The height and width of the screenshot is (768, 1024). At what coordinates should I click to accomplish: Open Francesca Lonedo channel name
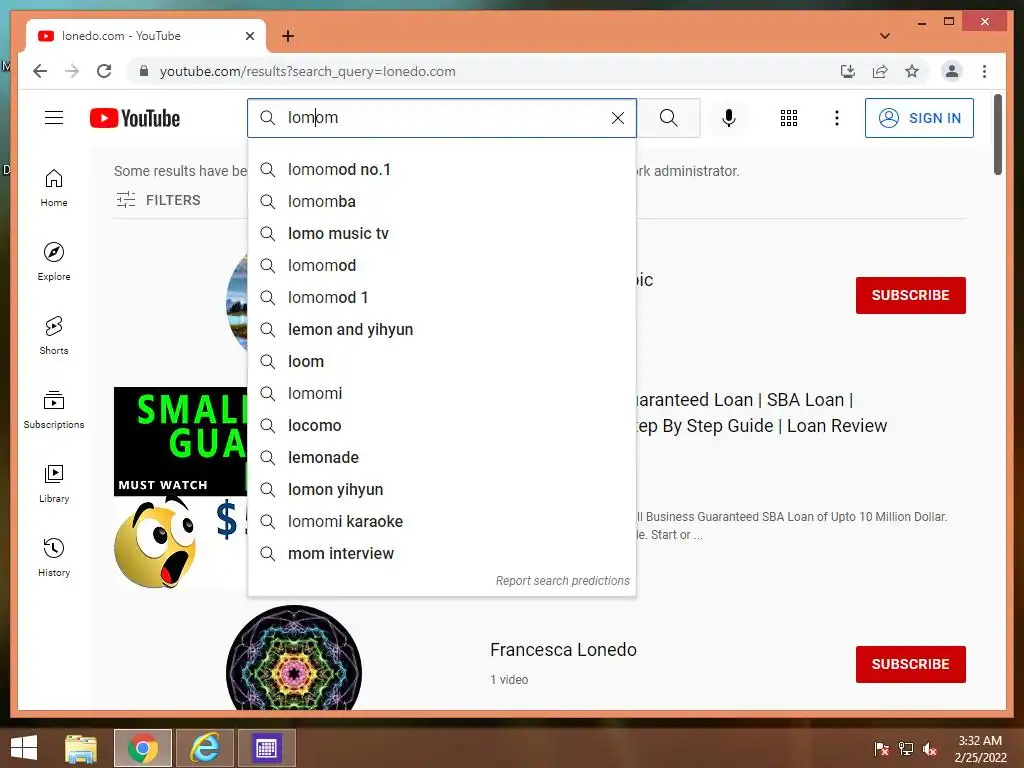(563, 650)
